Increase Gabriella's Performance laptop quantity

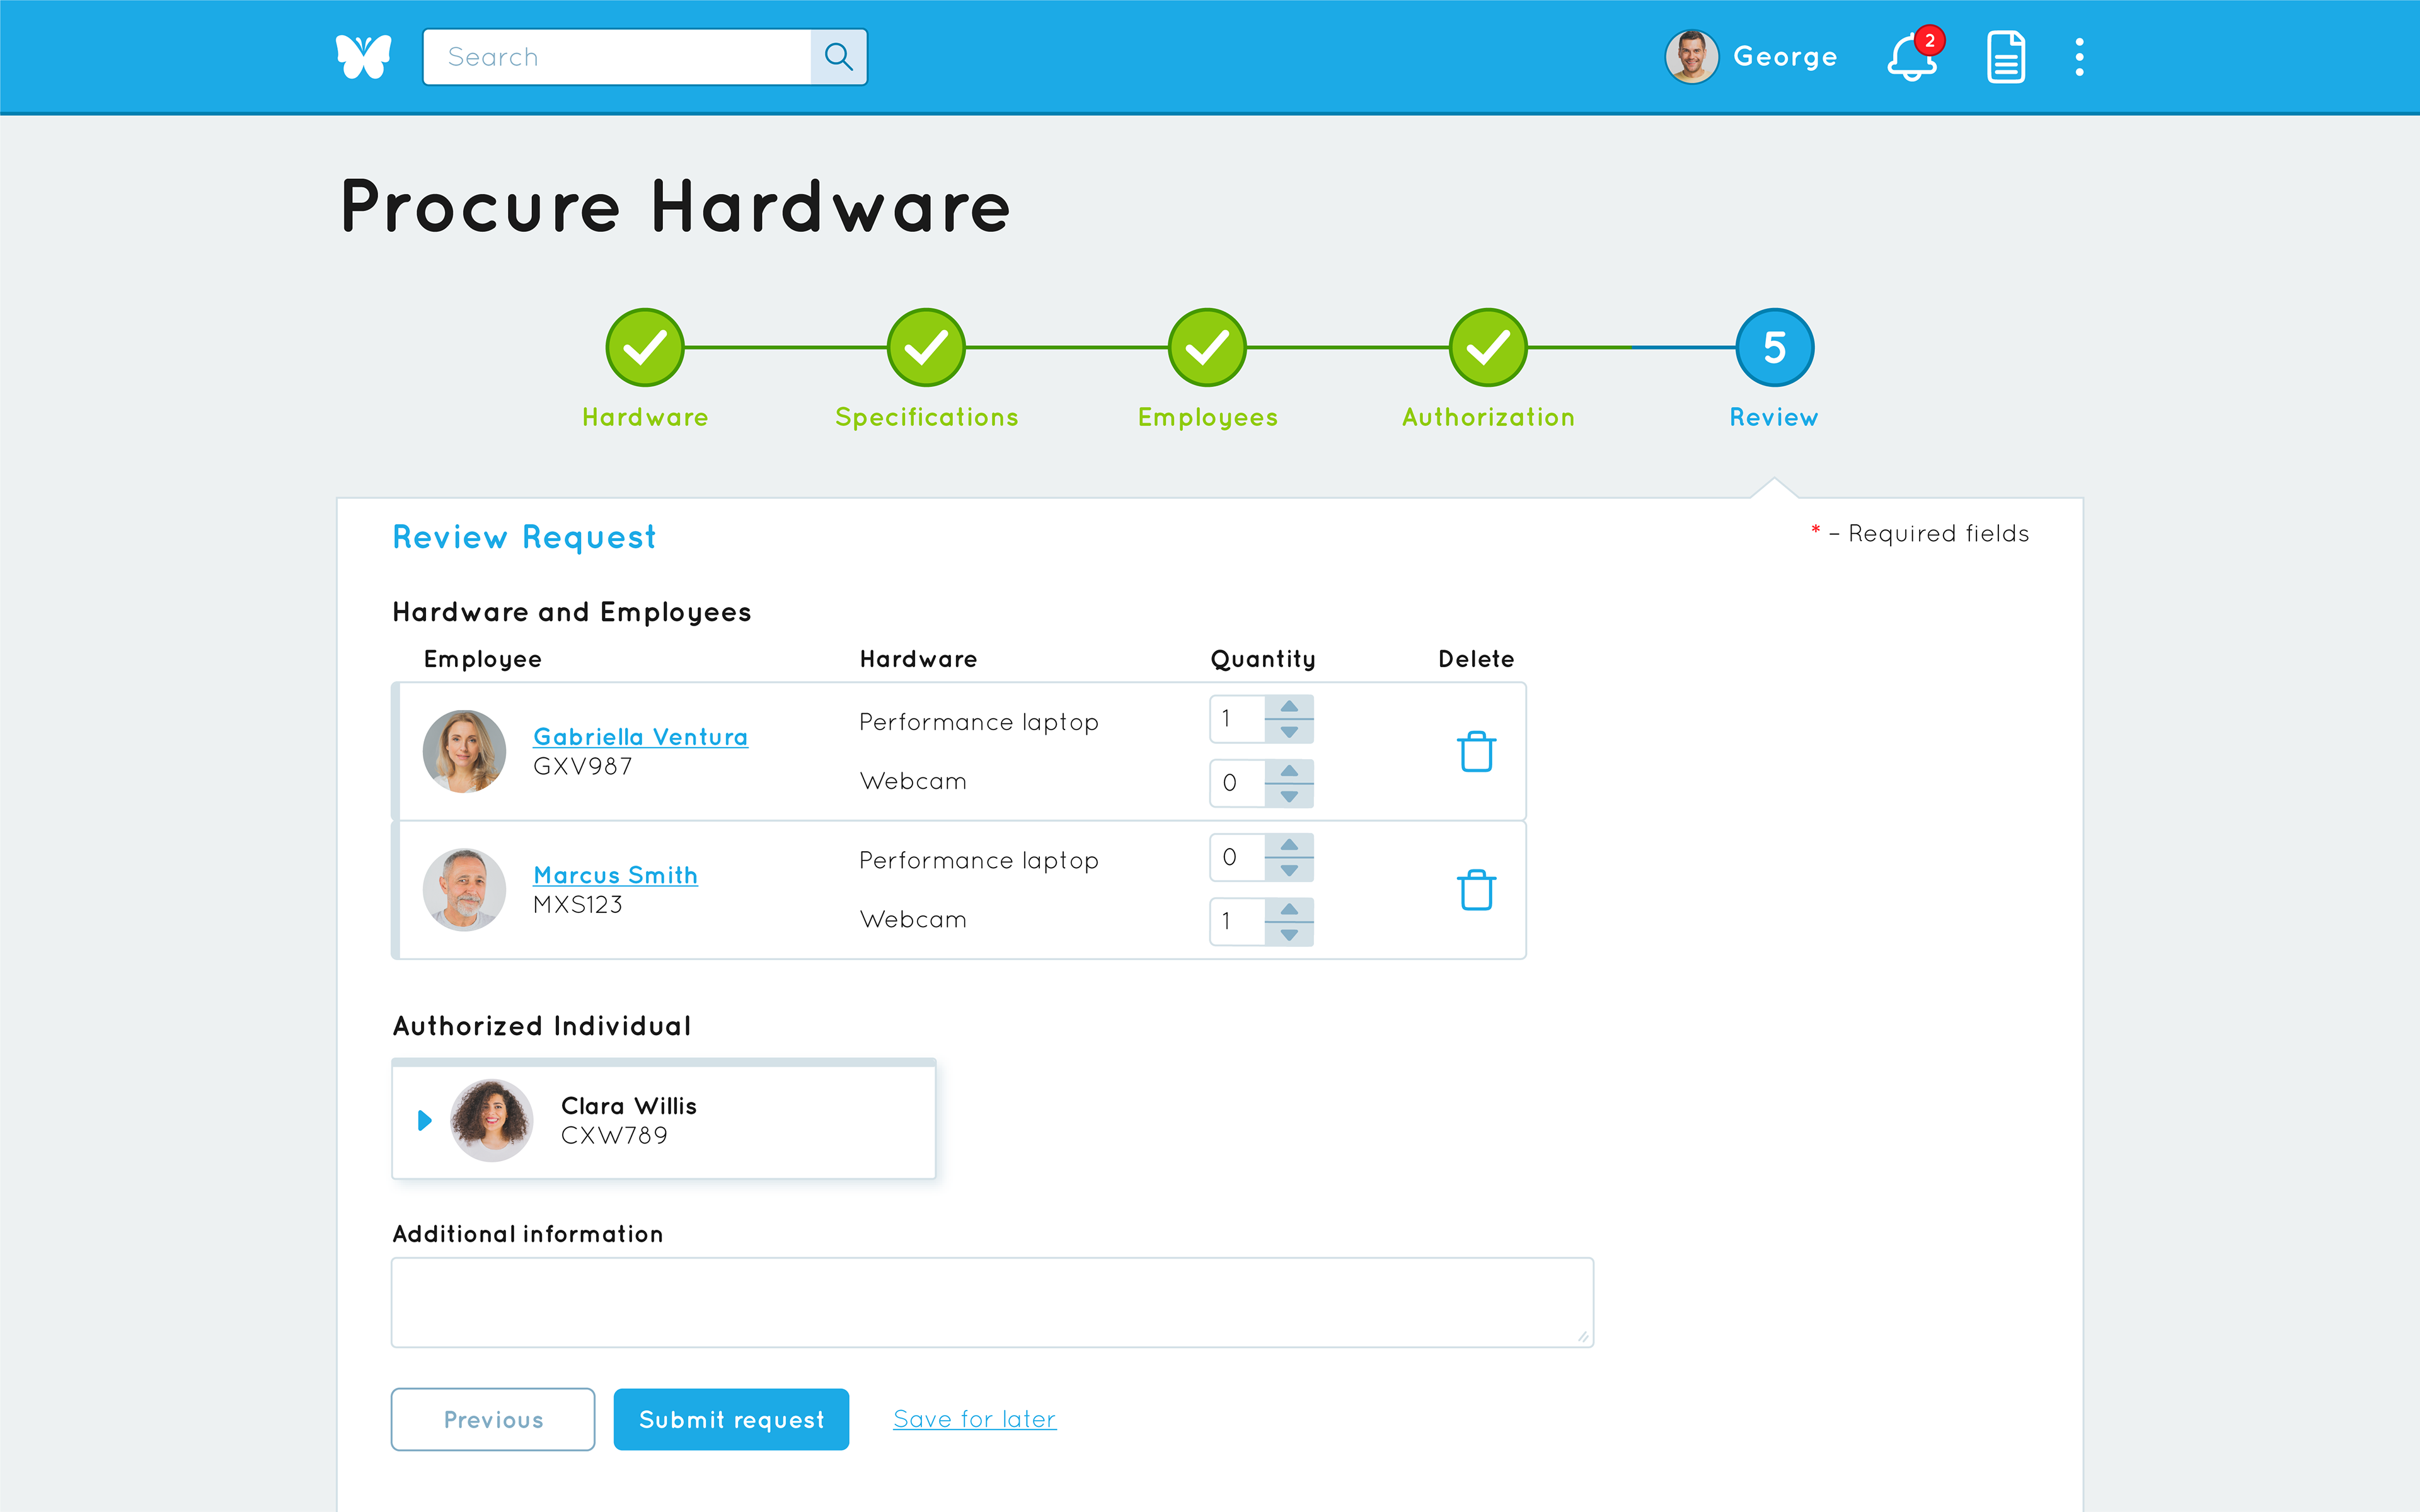pos(1289,707)
